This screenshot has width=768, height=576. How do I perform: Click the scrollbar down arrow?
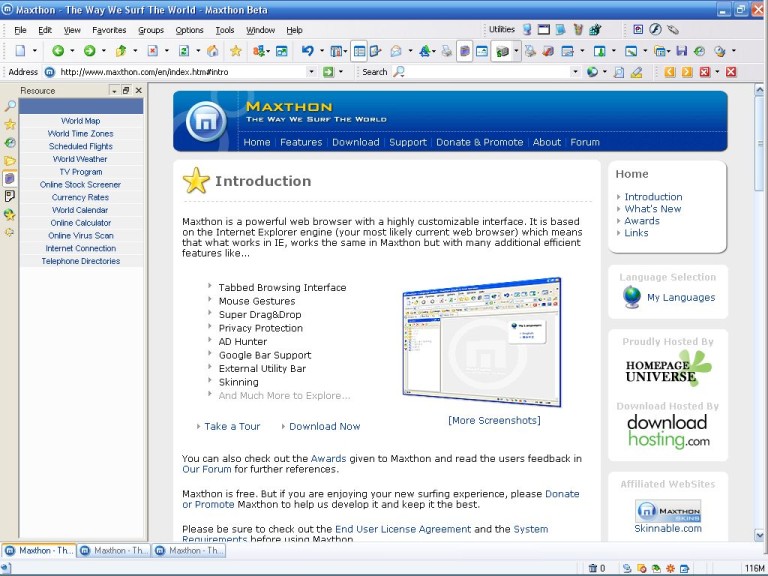click(759, 534)
